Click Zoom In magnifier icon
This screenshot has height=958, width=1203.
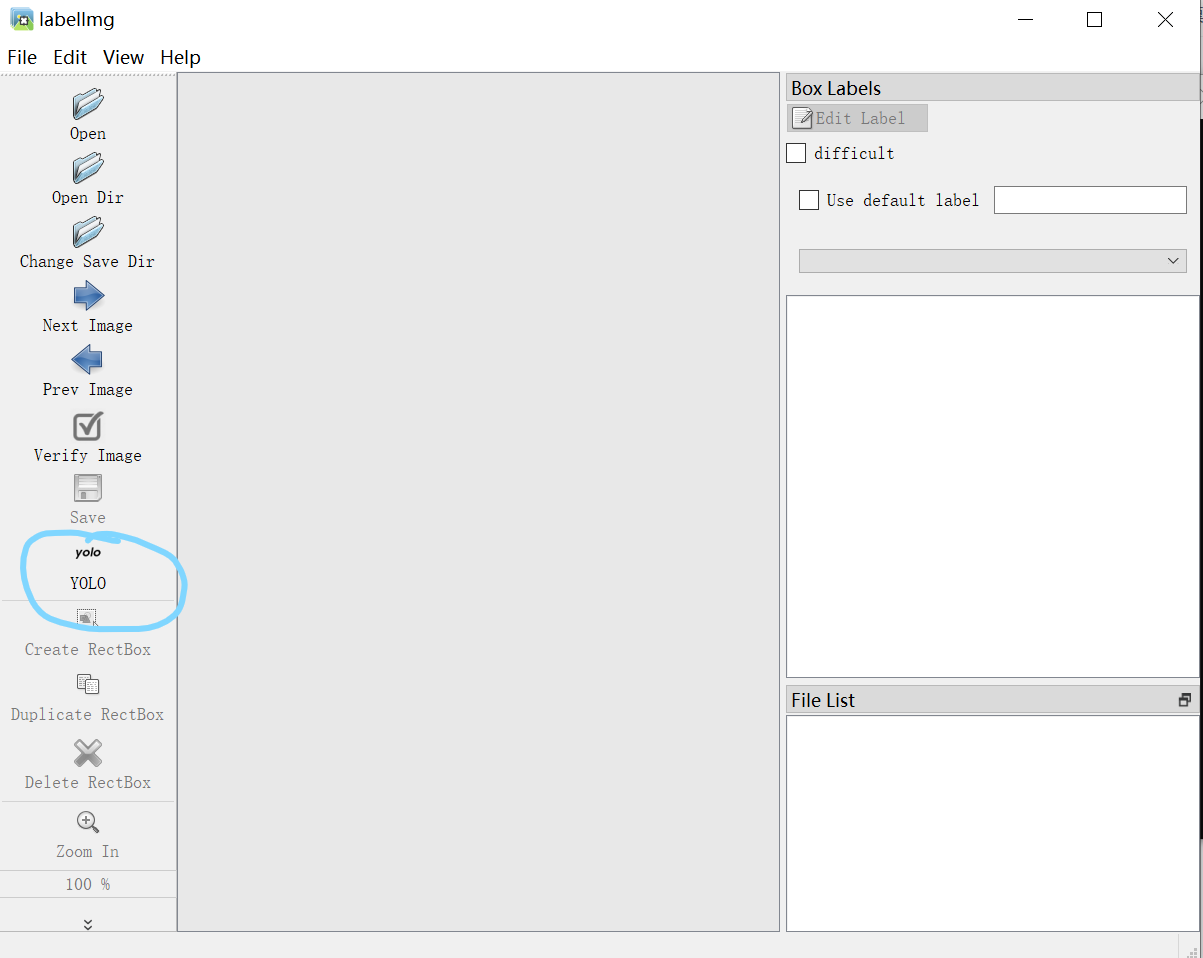[88, 822]
